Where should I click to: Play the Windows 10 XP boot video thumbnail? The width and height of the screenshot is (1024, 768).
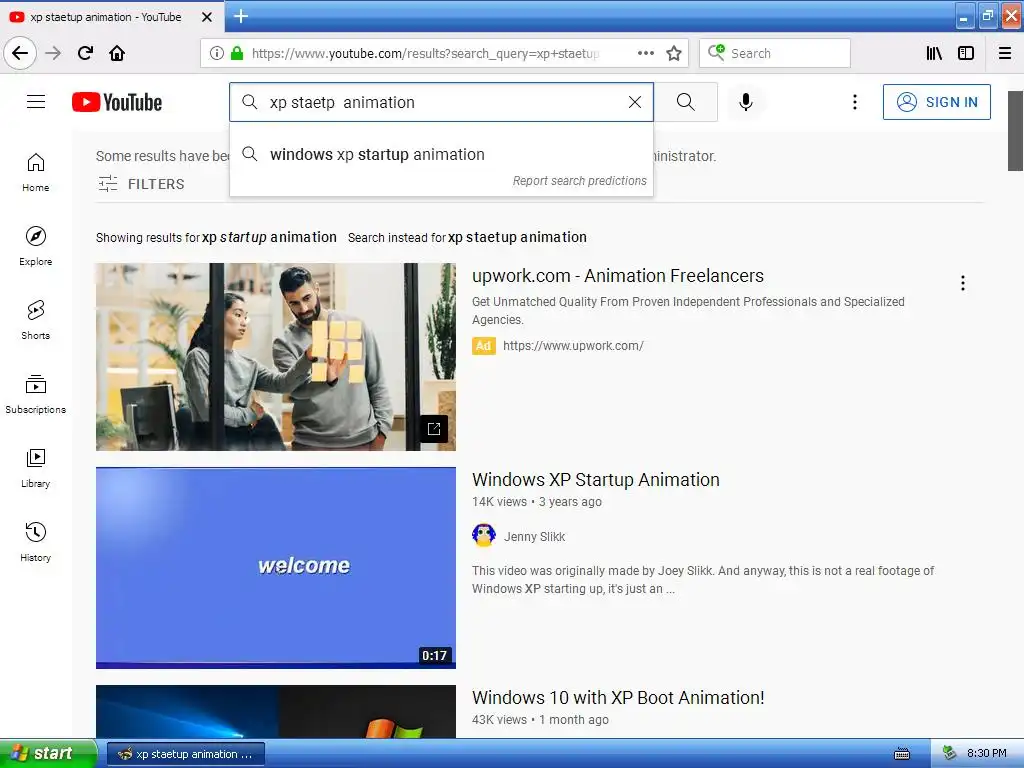pyautogui.click(x=276, y=712)
